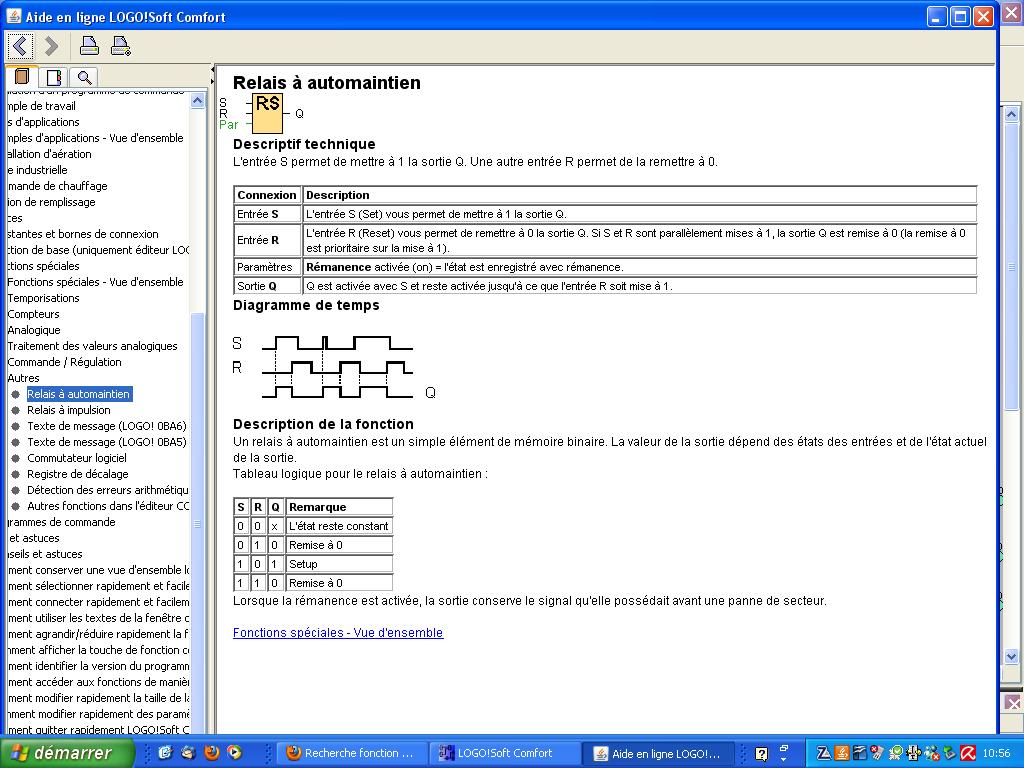1024x768 pixels.
Task: Click the red antivirus system tray icon
Action: pyautogui.click(x=968, y=754)
